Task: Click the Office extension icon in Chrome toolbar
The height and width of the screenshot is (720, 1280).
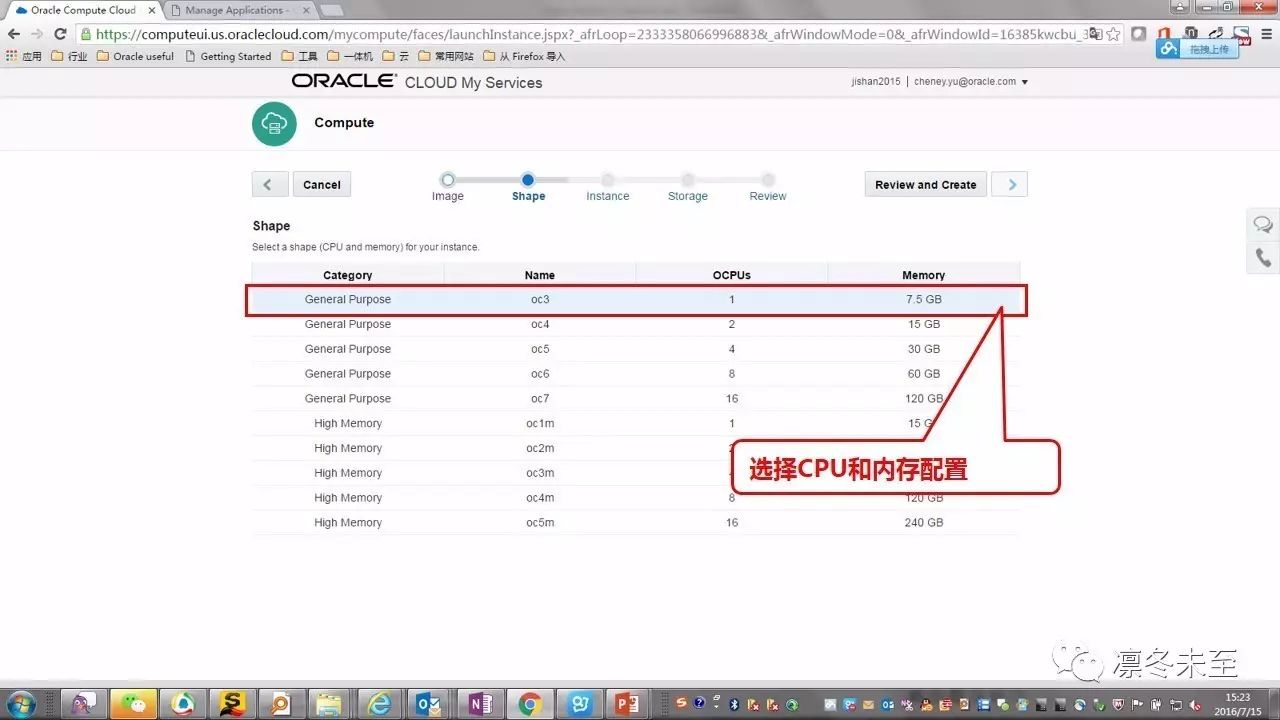Action: tap(1163, 34)
